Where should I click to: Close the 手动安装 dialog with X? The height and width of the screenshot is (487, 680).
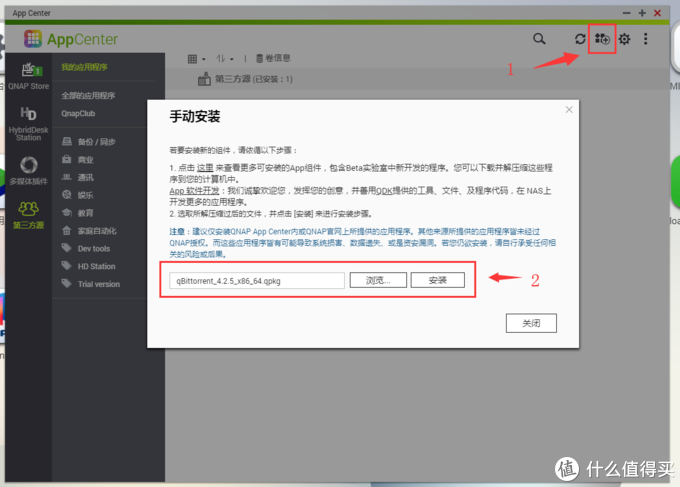click(x=569, y=110)
